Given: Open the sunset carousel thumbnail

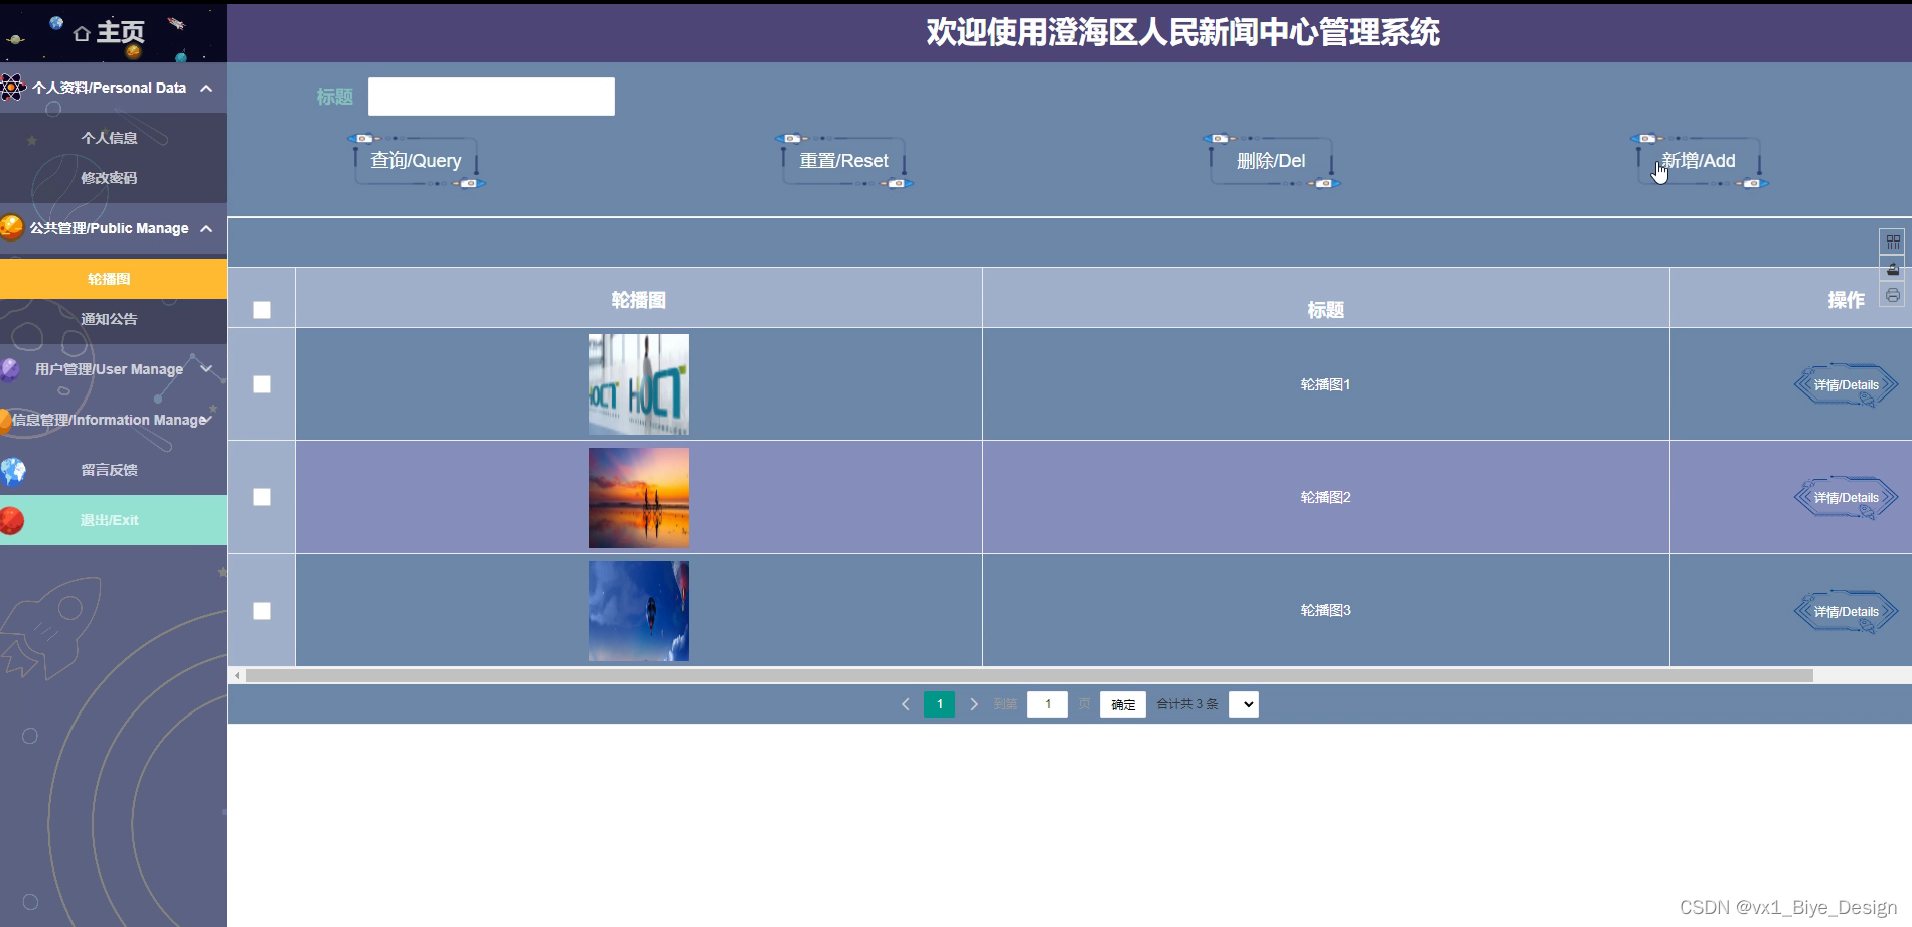Looking at the screenshot, I should (639, 498).
